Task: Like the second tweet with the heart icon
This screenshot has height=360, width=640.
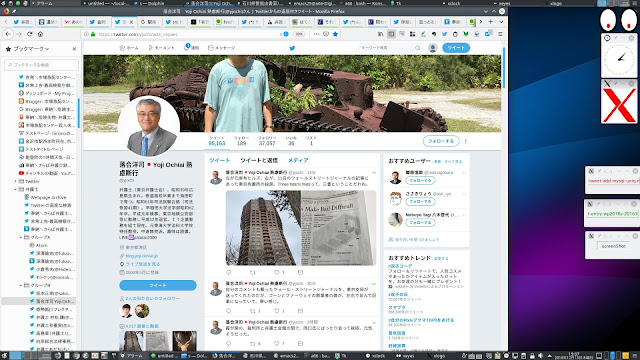Action: point(277,311)
